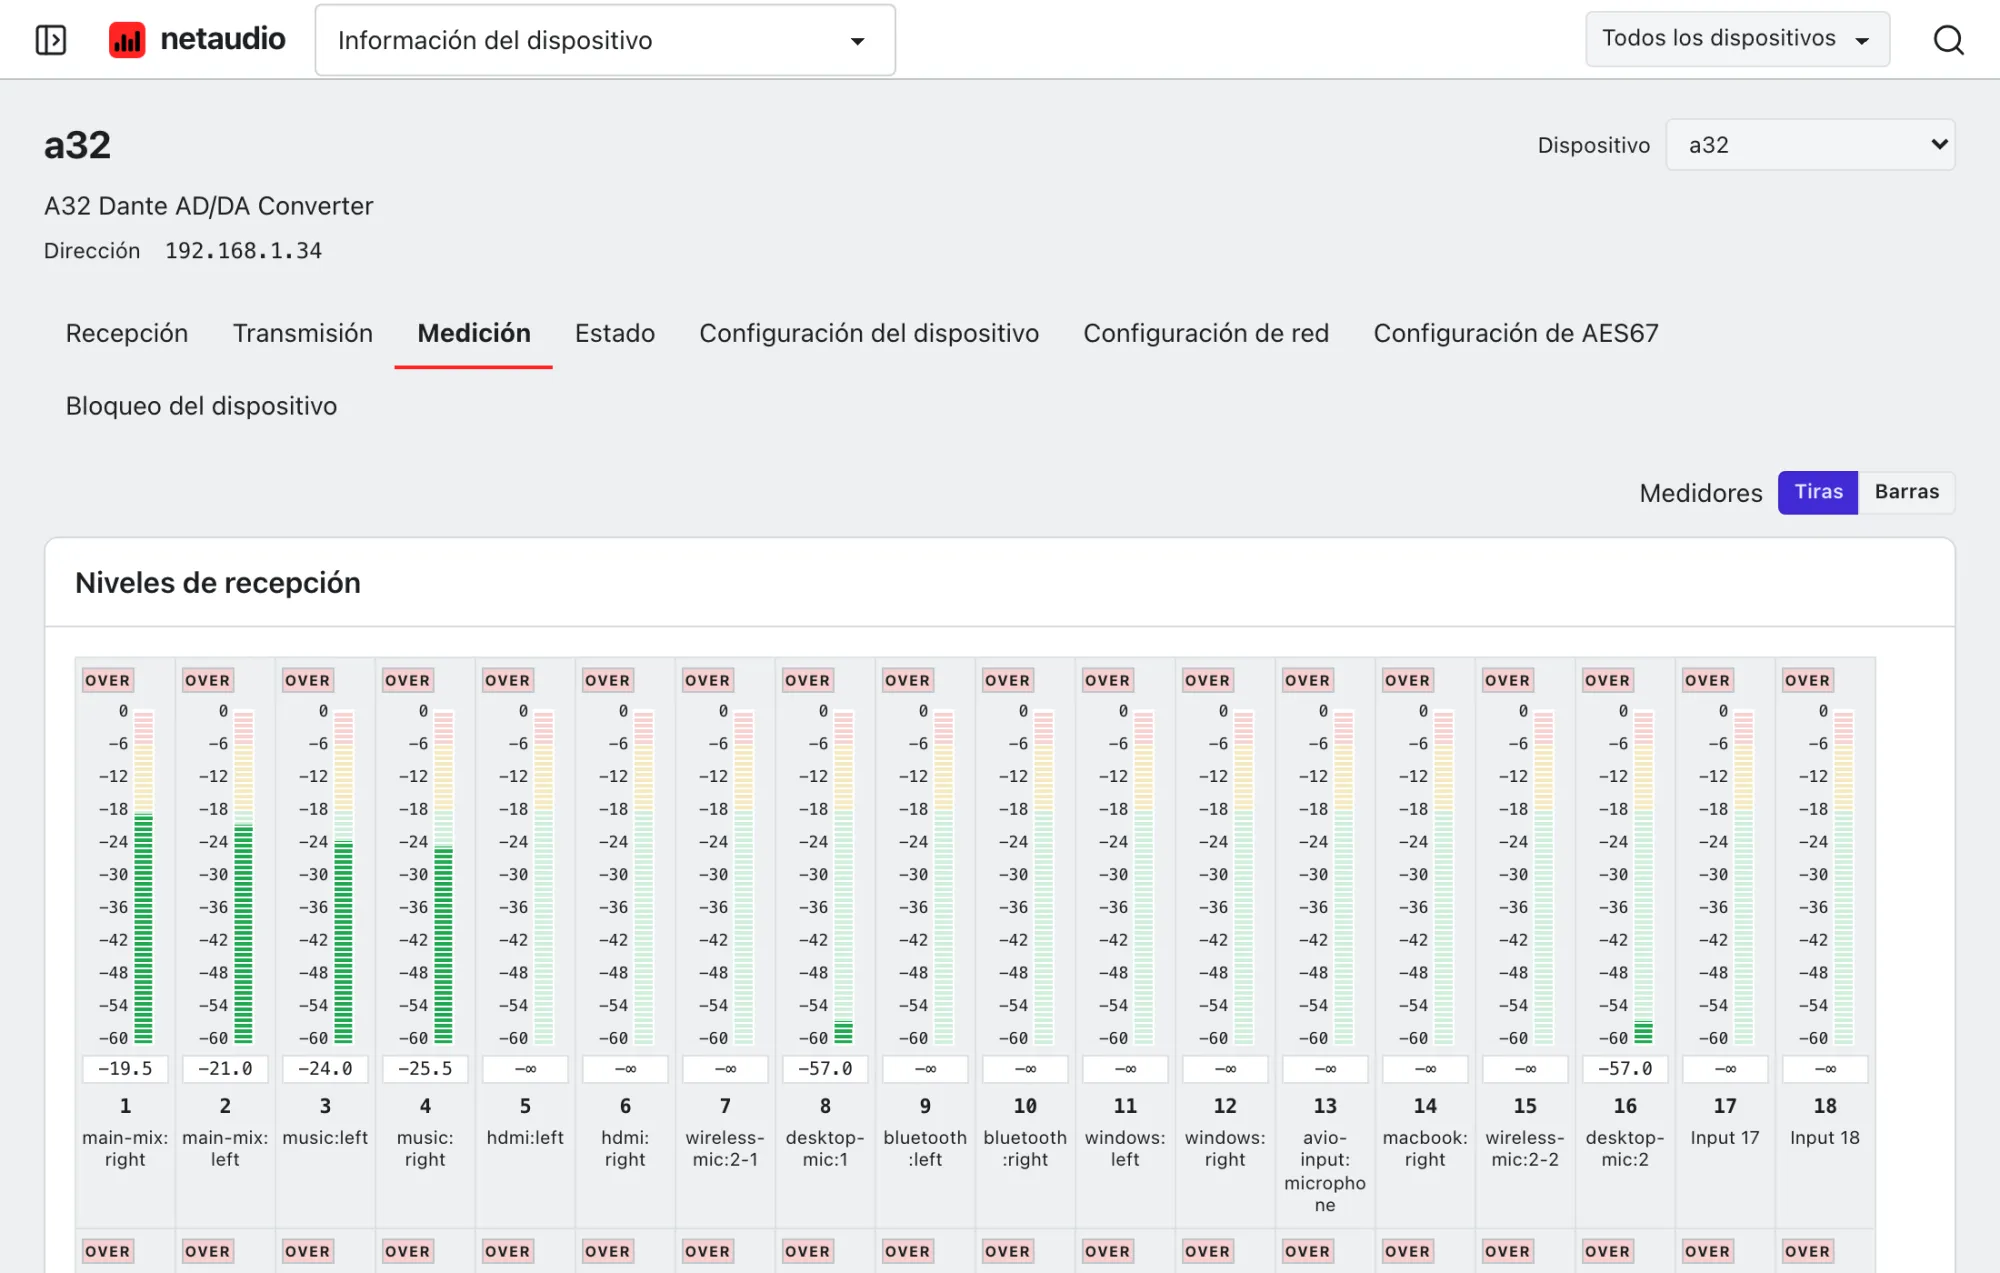Open the Información del dispositivo dropdown
This screenshot has width=2000, height=1273.
click(x=605, y=40)
